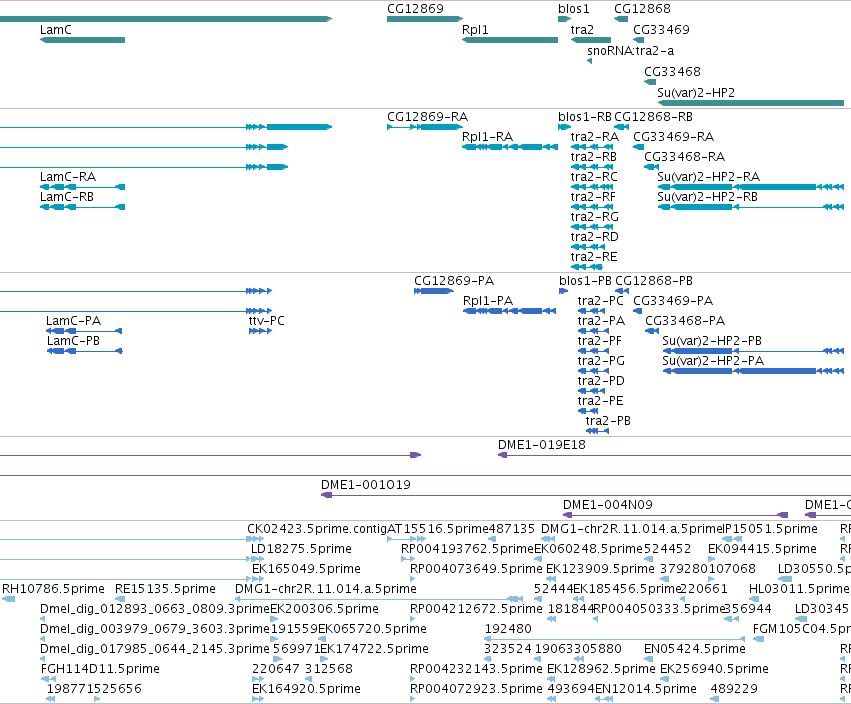Viewport: 851px width, 704px height.
Task: Click transcript tra2-RB
Action: click(x=592, y=167)
